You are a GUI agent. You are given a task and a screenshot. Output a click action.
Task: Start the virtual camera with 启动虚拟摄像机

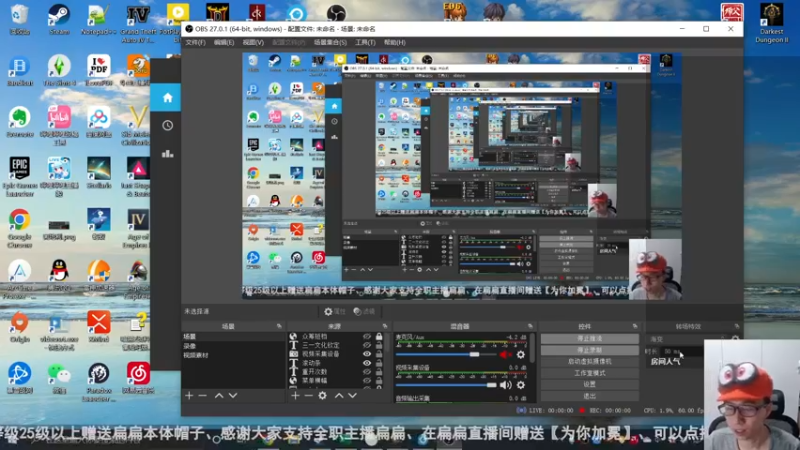tap(589, 361)
